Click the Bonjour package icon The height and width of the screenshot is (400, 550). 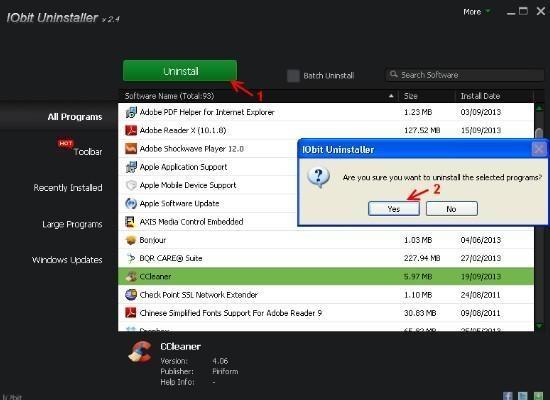point(131,240)
